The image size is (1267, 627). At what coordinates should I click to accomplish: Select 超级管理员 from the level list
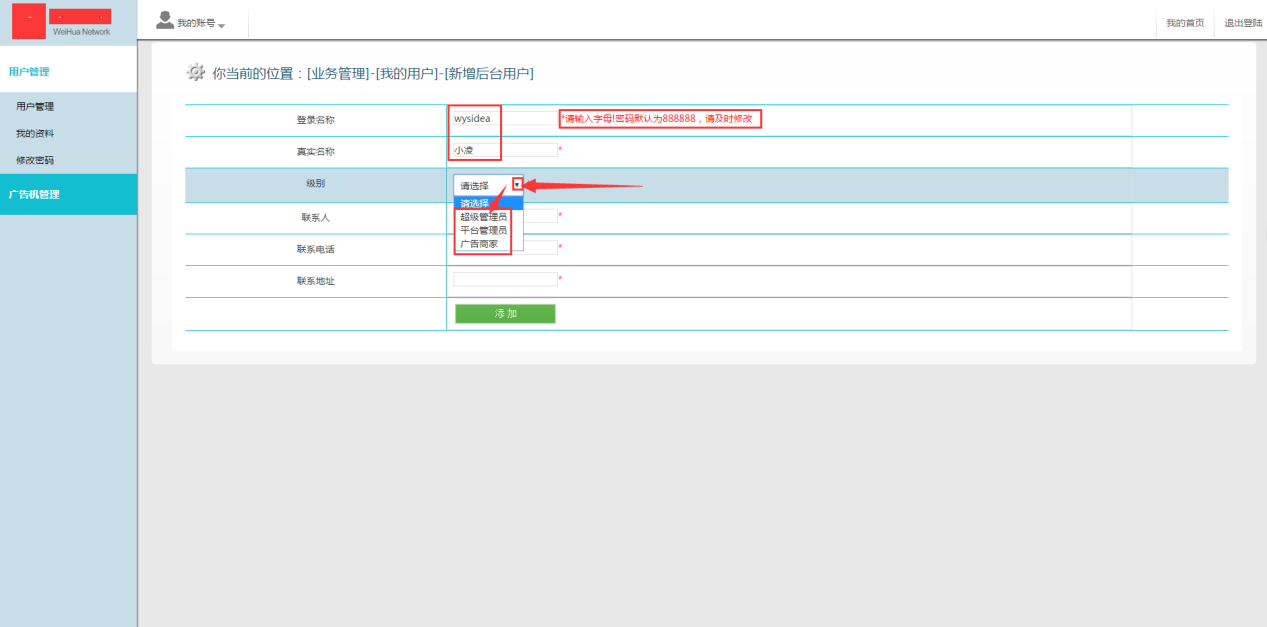pos(483,217)
